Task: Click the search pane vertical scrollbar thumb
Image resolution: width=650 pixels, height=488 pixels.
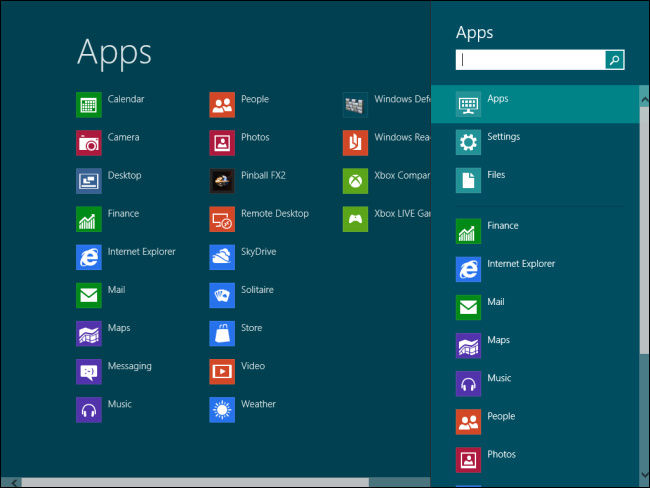Action: 644,230
